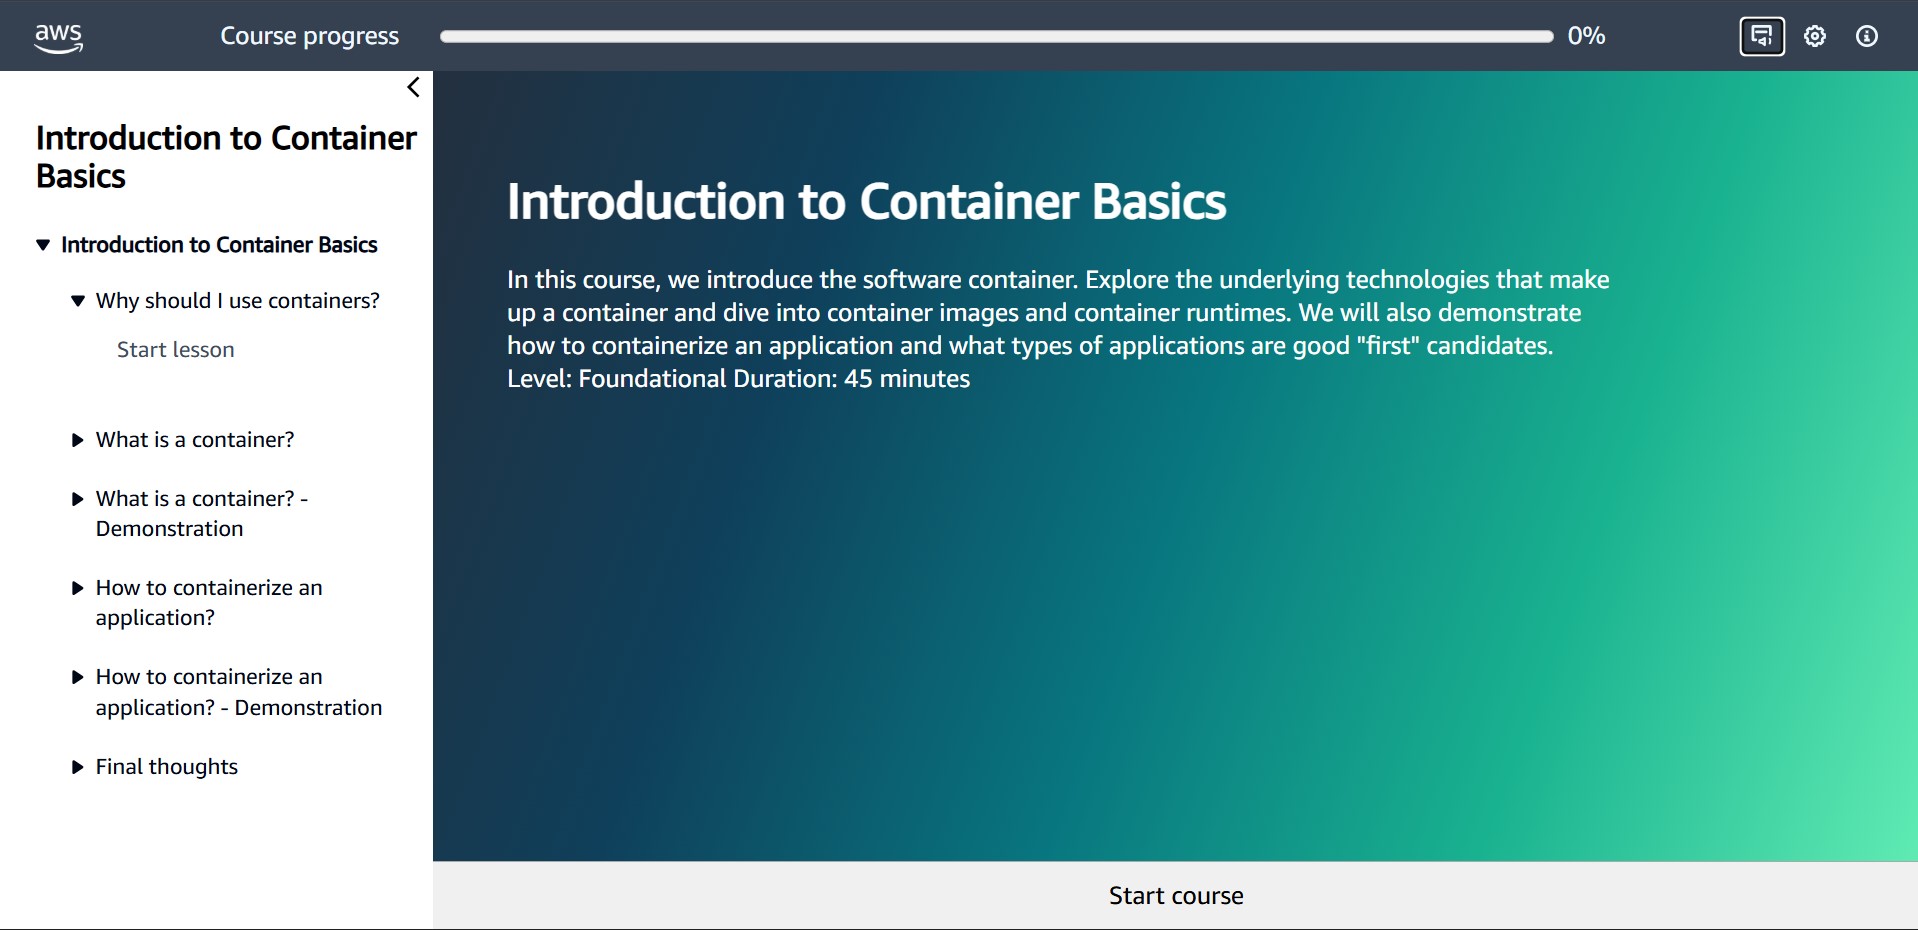Viewport: 1918px width, 930px height.
Task: Expand the What is a container? section arrow
Action: [x=78, y=440]
